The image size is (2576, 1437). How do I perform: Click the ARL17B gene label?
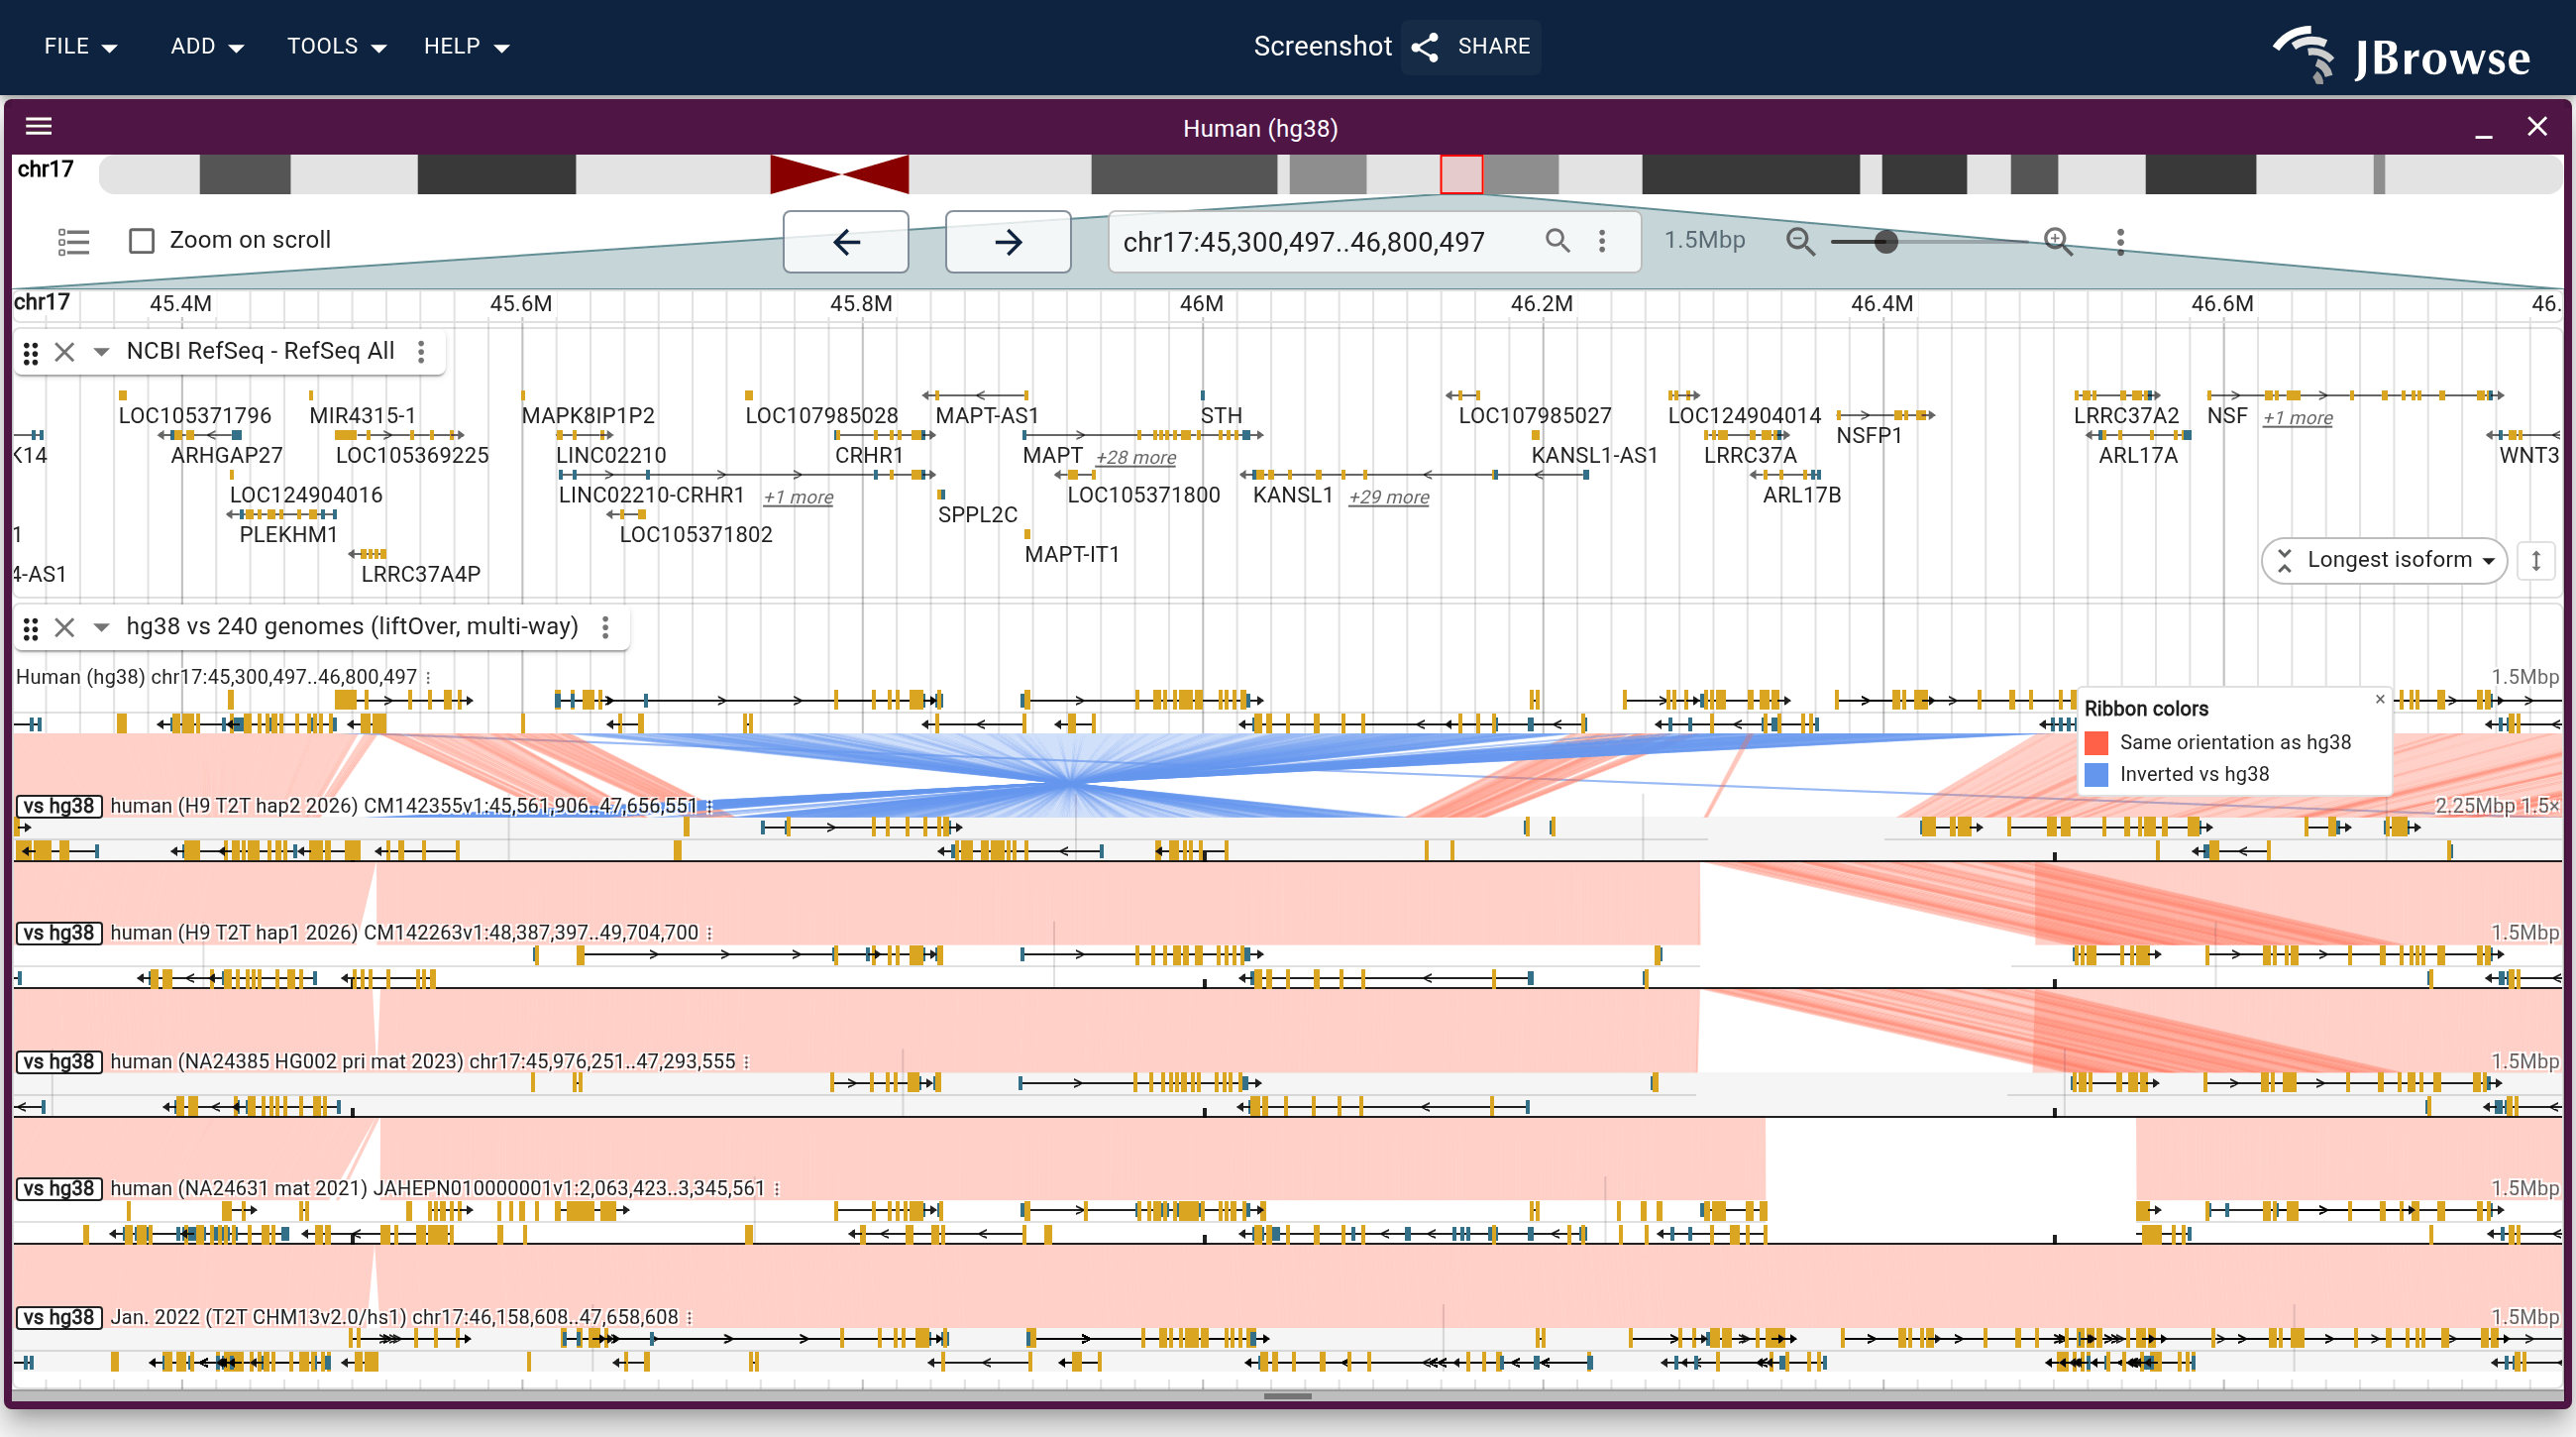[1802, 495]
